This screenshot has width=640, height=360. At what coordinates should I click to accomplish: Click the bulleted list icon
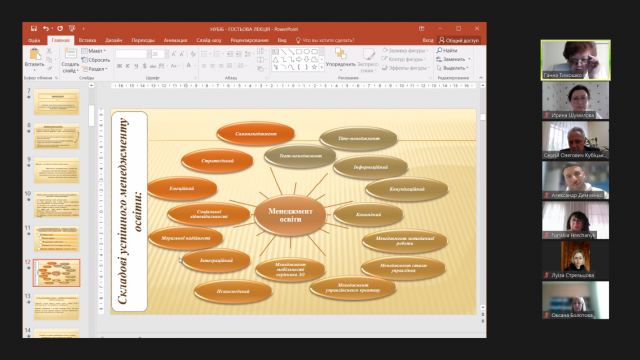point(205,54)
